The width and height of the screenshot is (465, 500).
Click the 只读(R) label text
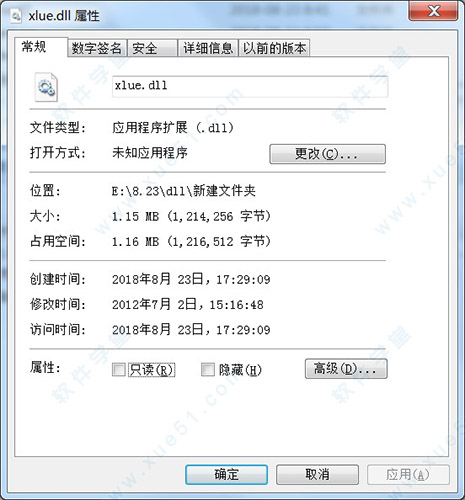click(152, 370)
